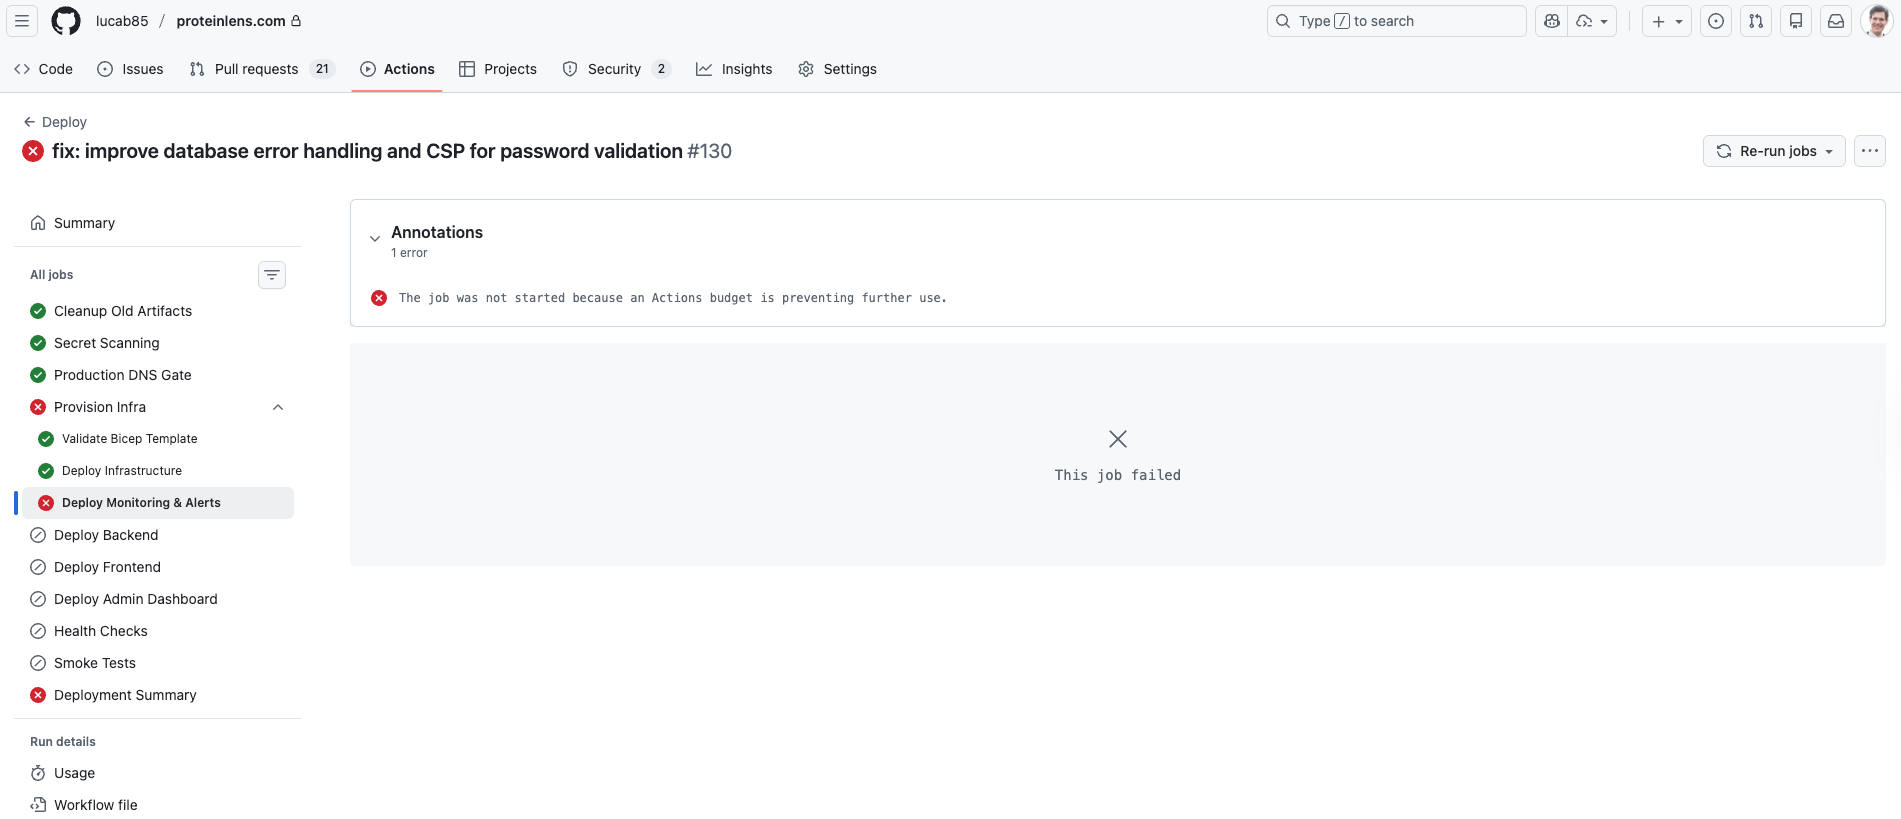Viewport: 1901px width, 819px height.
Task: Open the hamburger navigation menu
Action: 22,21
